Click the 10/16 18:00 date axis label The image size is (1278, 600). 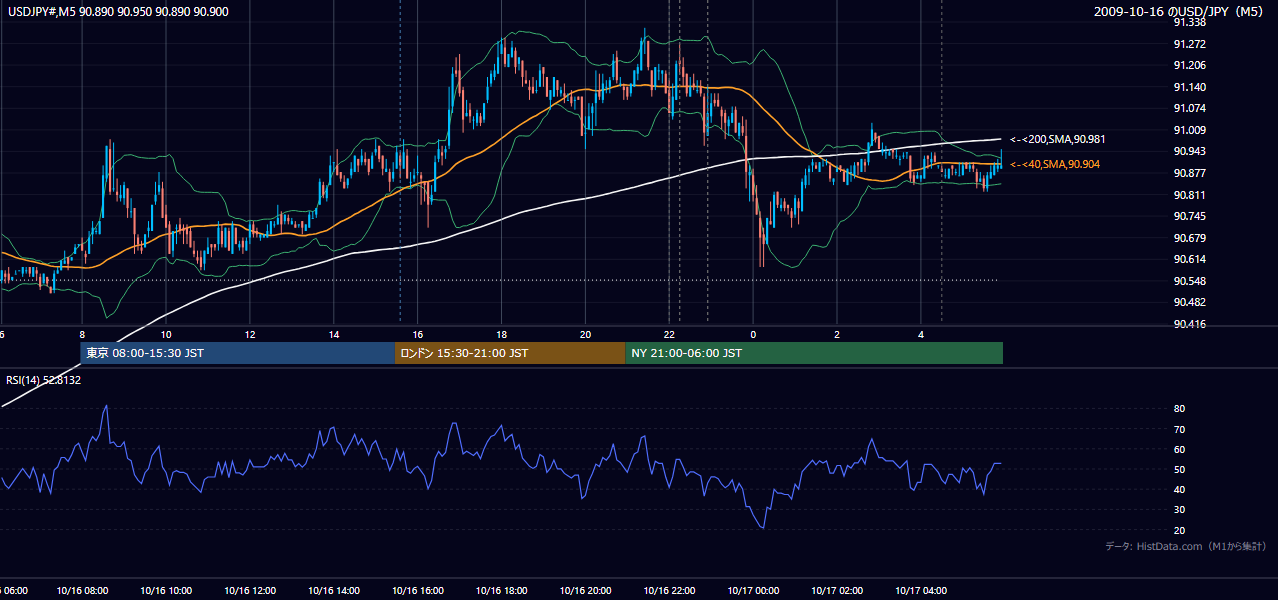(x=502, y=591)
